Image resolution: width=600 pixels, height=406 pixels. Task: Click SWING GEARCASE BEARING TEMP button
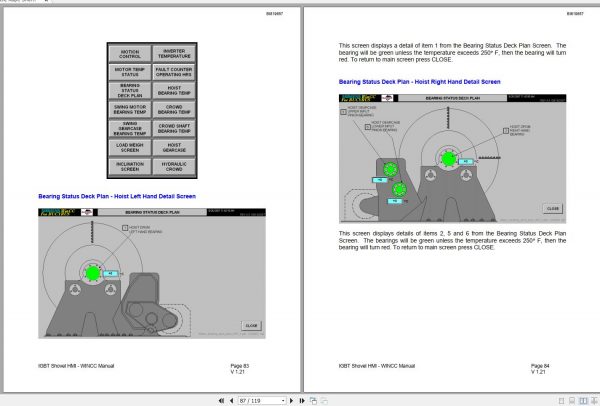tap(130, 129)
